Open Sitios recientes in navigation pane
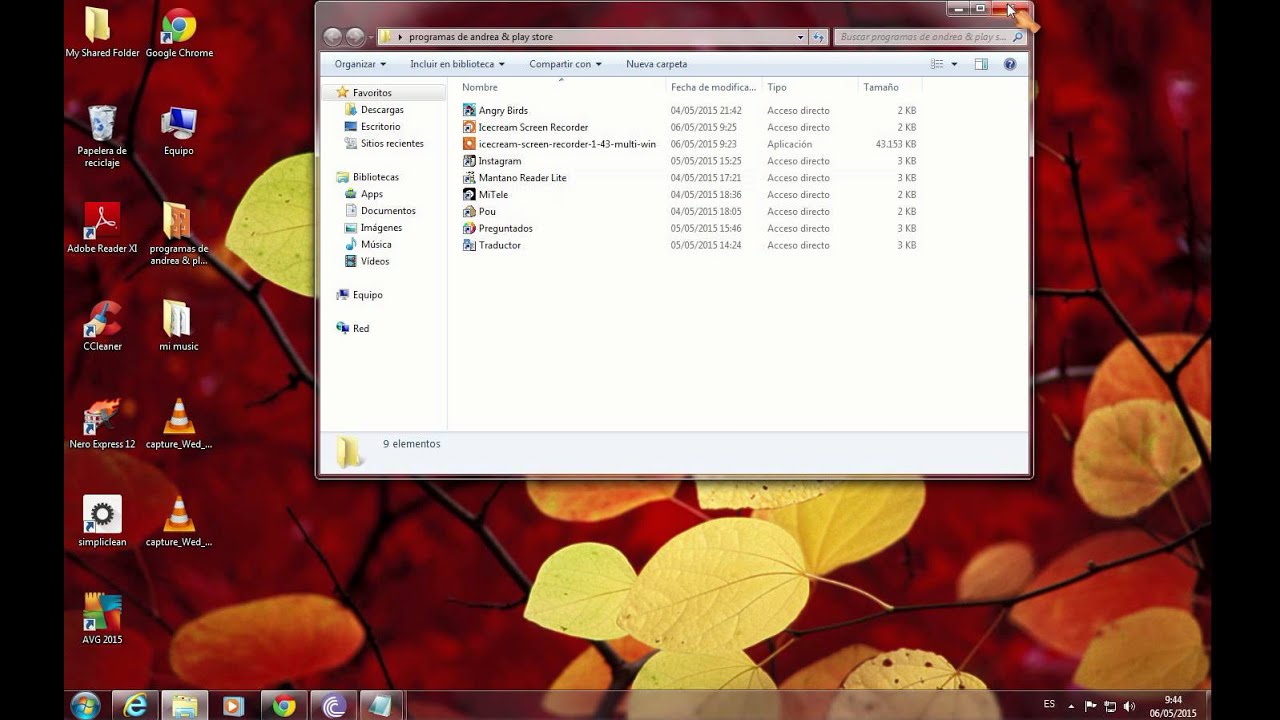The image size is (1280, 720). 392,144
